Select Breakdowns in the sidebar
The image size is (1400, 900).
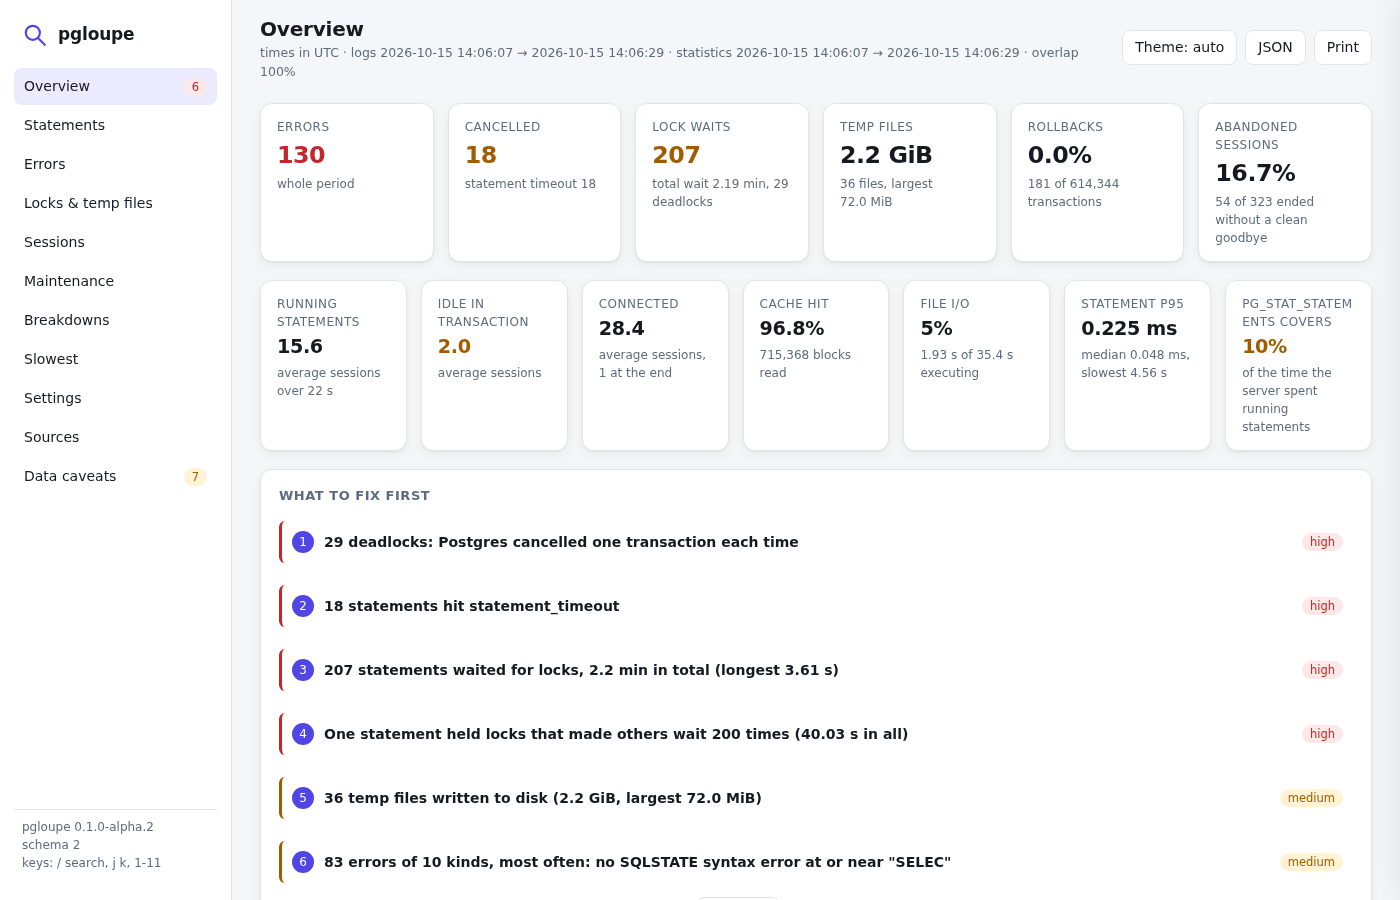coord(115,320)
